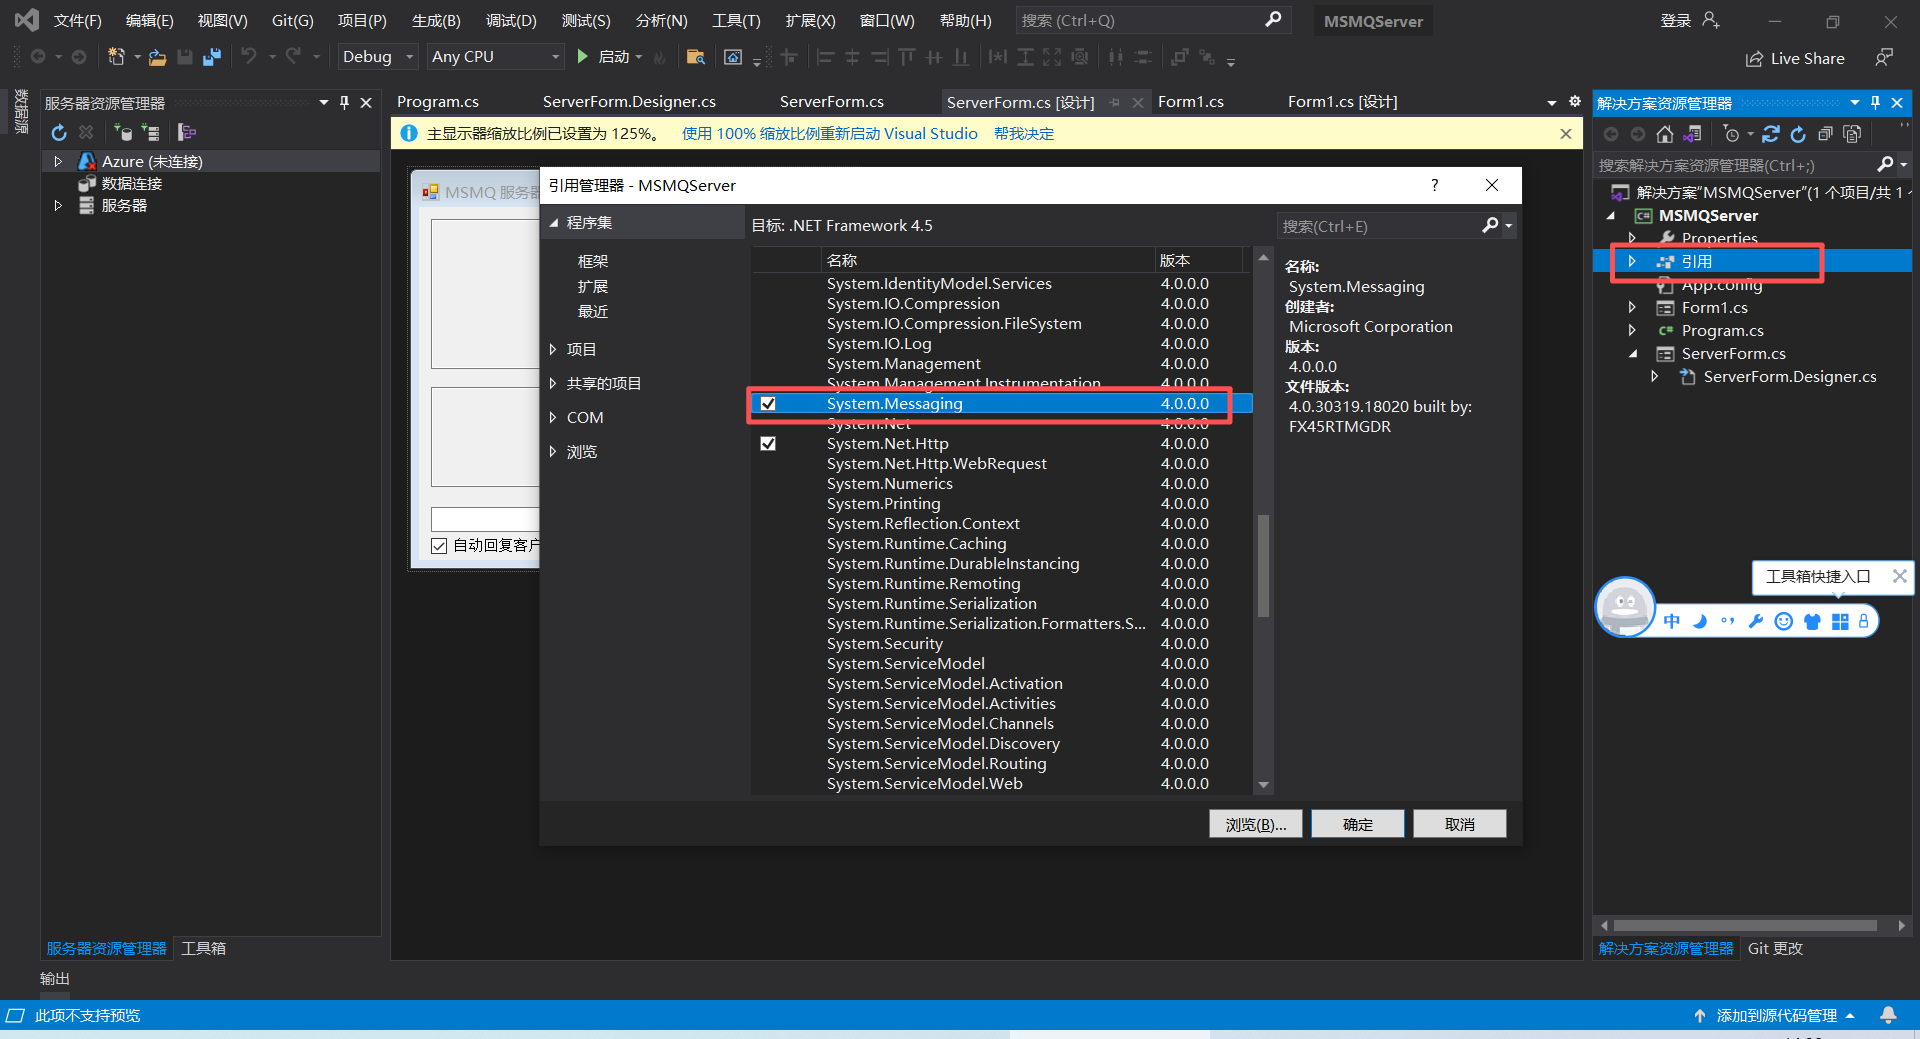Click the Collapse All icon in Solution Explorer
Screen dimensions: 1920x1039
coord(1825,134)
